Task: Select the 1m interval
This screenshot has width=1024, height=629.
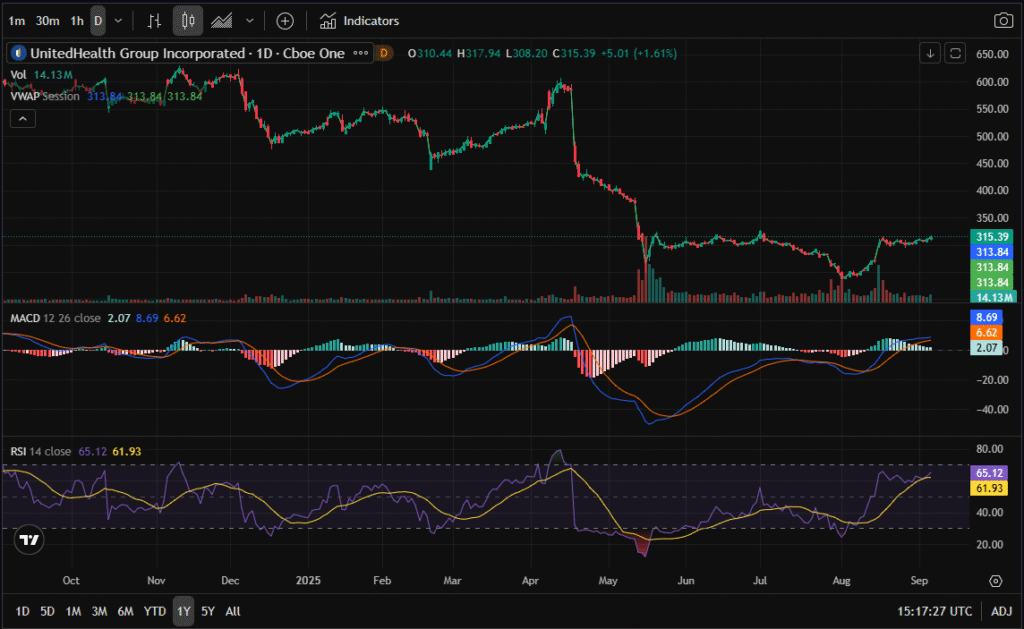Action: point(15,20)
